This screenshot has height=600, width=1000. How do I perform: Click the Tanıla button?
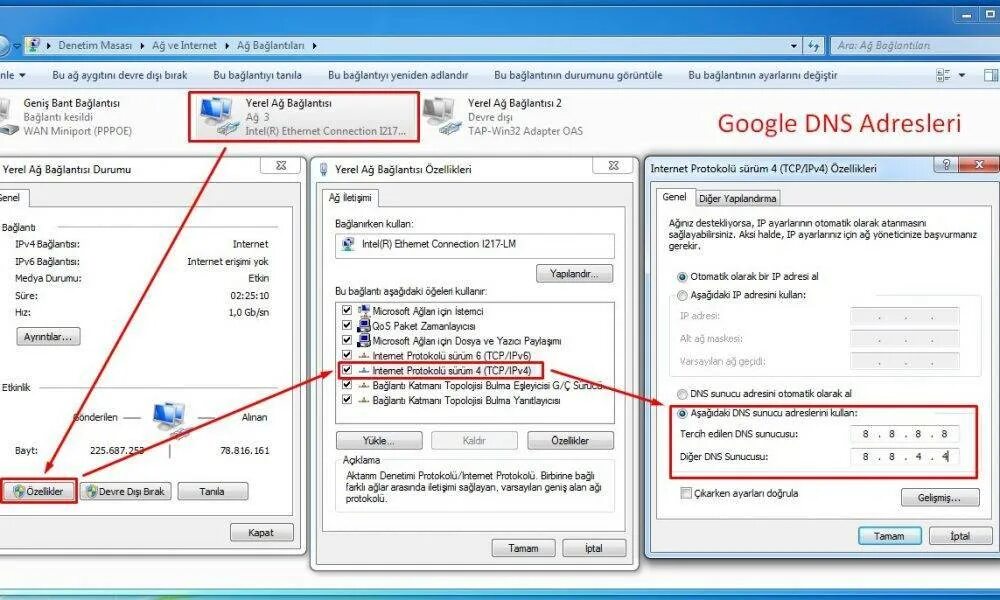pos(212,491)
